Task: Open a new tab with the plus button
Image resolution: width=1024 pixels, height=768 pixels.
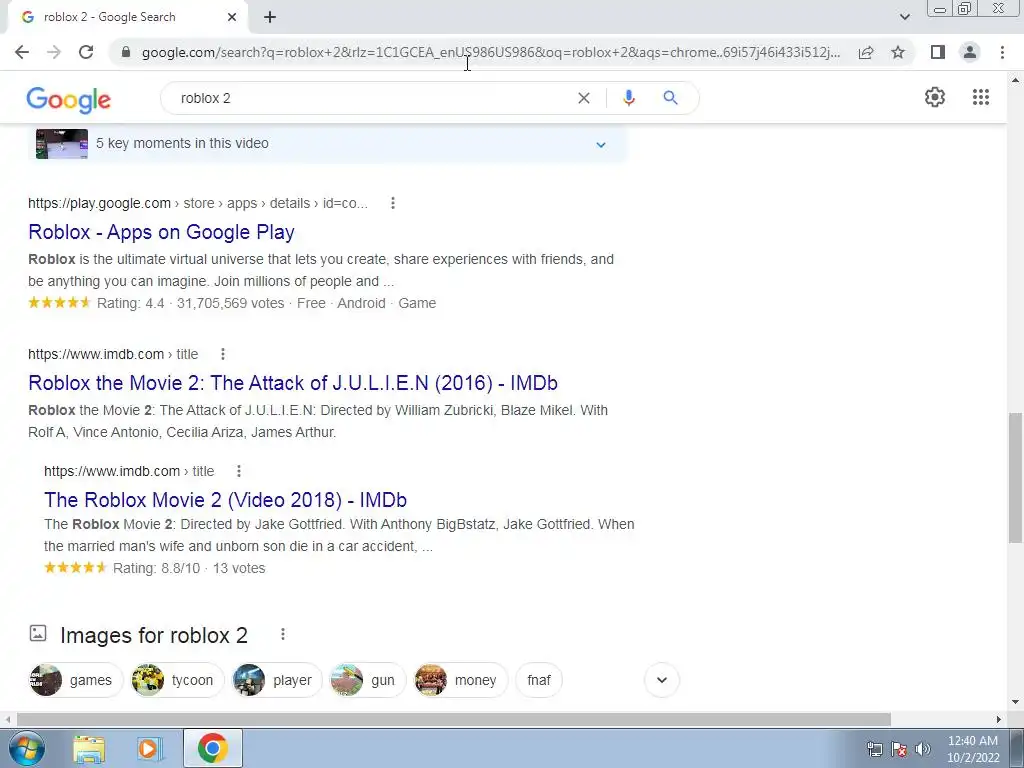Action: (270, 17)
